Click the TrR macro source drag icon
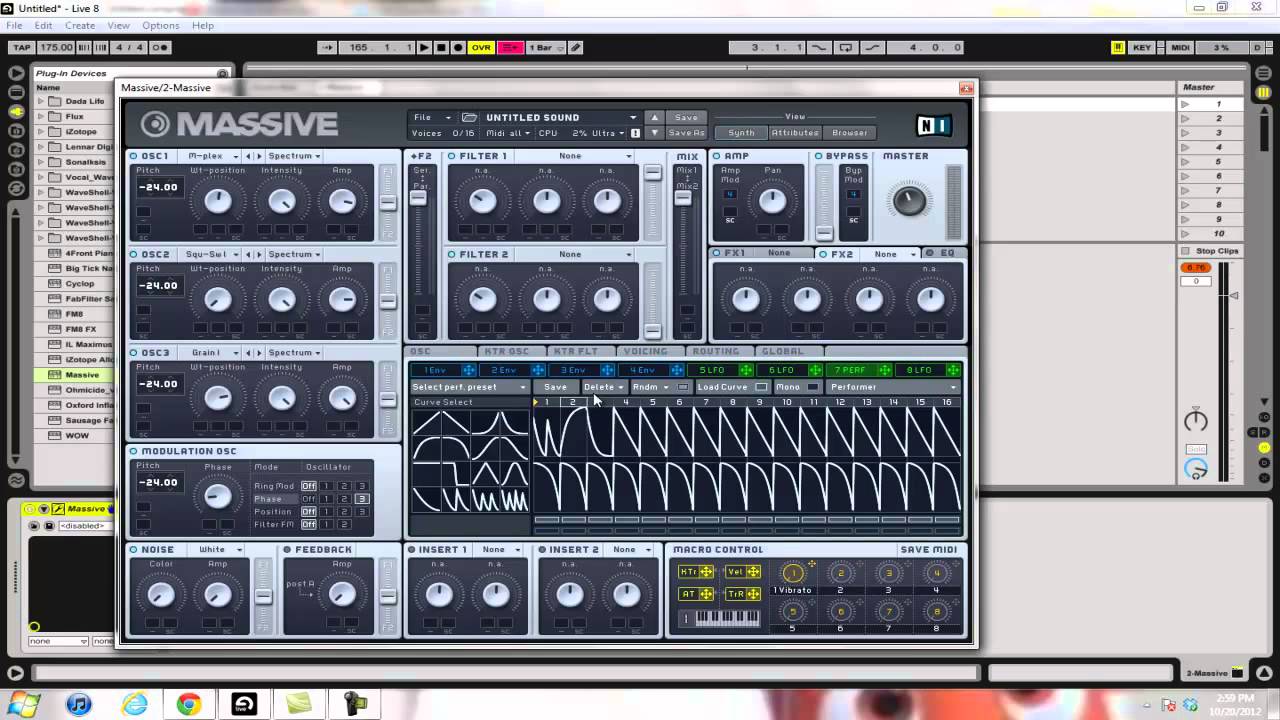Image resolution: width=1280 pixels, height=720 pixels. click(x=753, y=594)
